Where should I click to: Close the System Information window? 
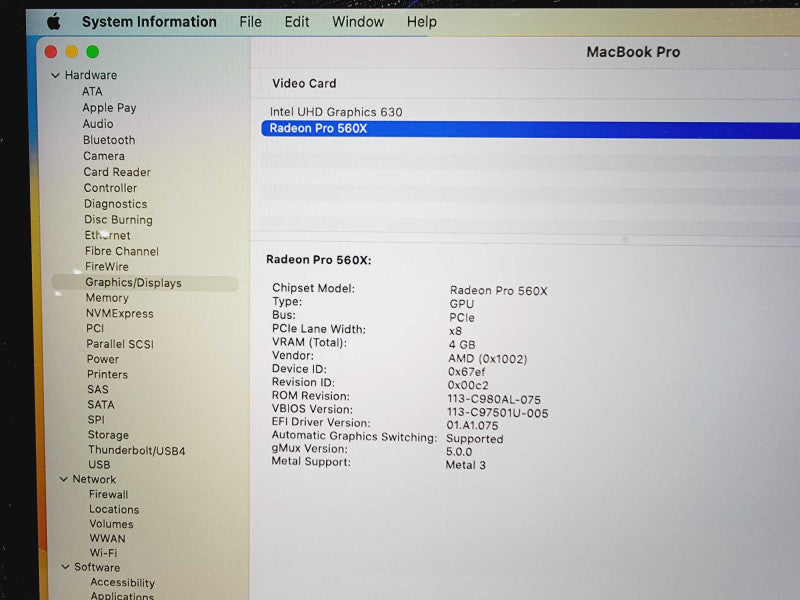click(51, 52)
